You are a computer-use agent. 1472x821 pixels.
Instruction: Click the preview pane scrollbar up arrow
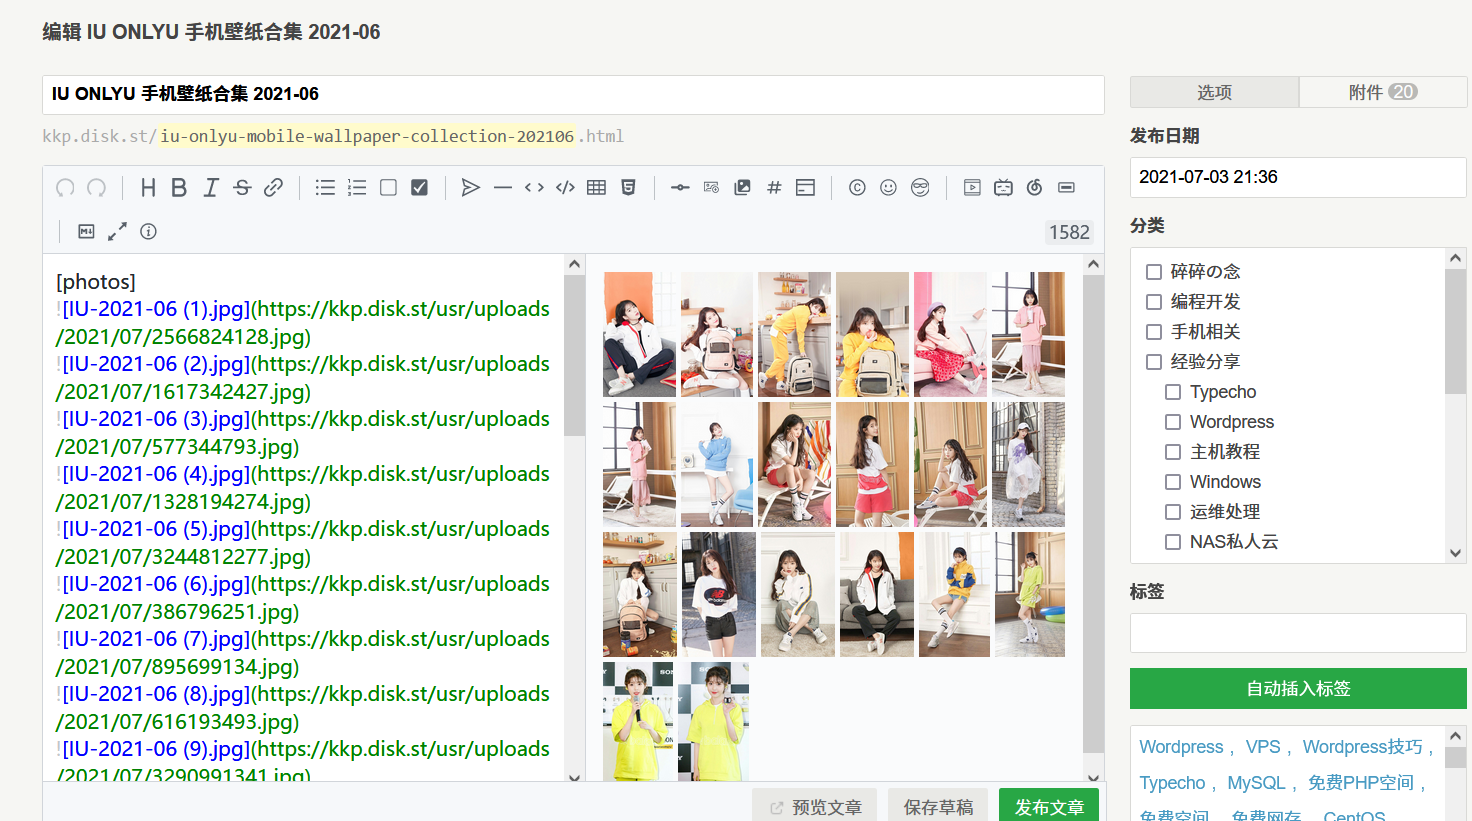pos(1093,265)
